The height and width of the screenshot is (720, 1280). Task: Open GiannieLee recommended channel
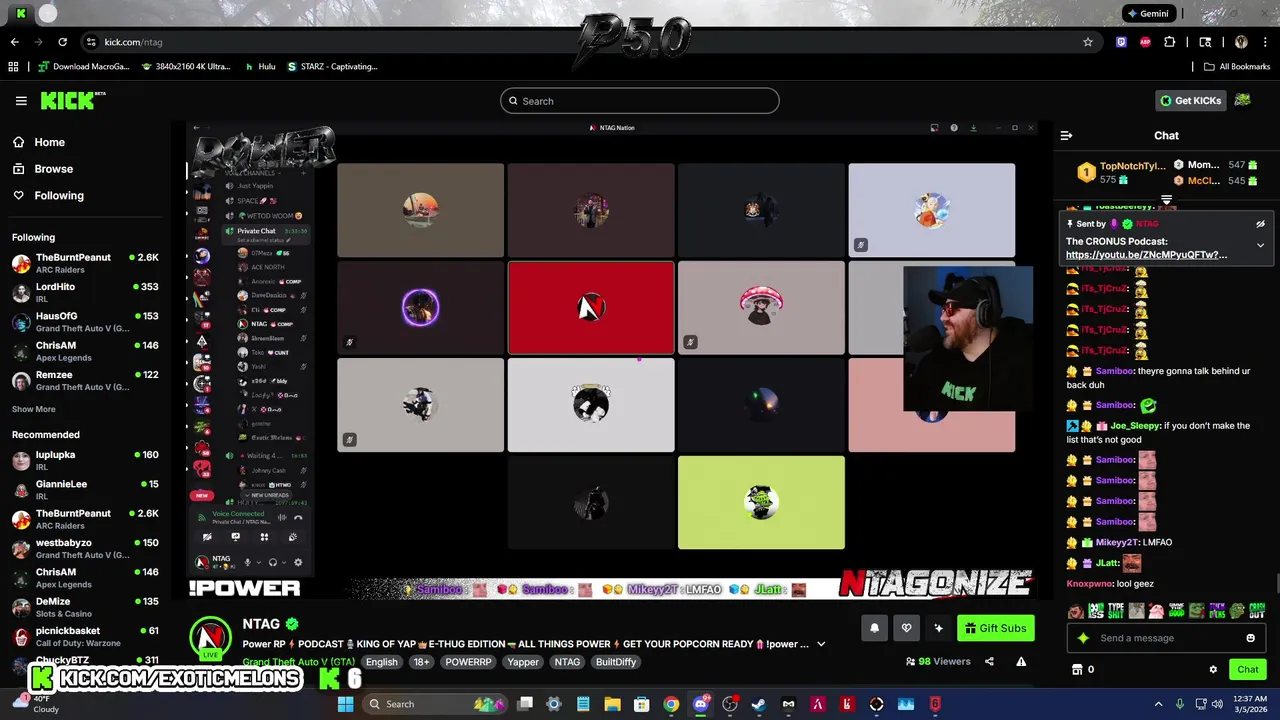[85, 490]
